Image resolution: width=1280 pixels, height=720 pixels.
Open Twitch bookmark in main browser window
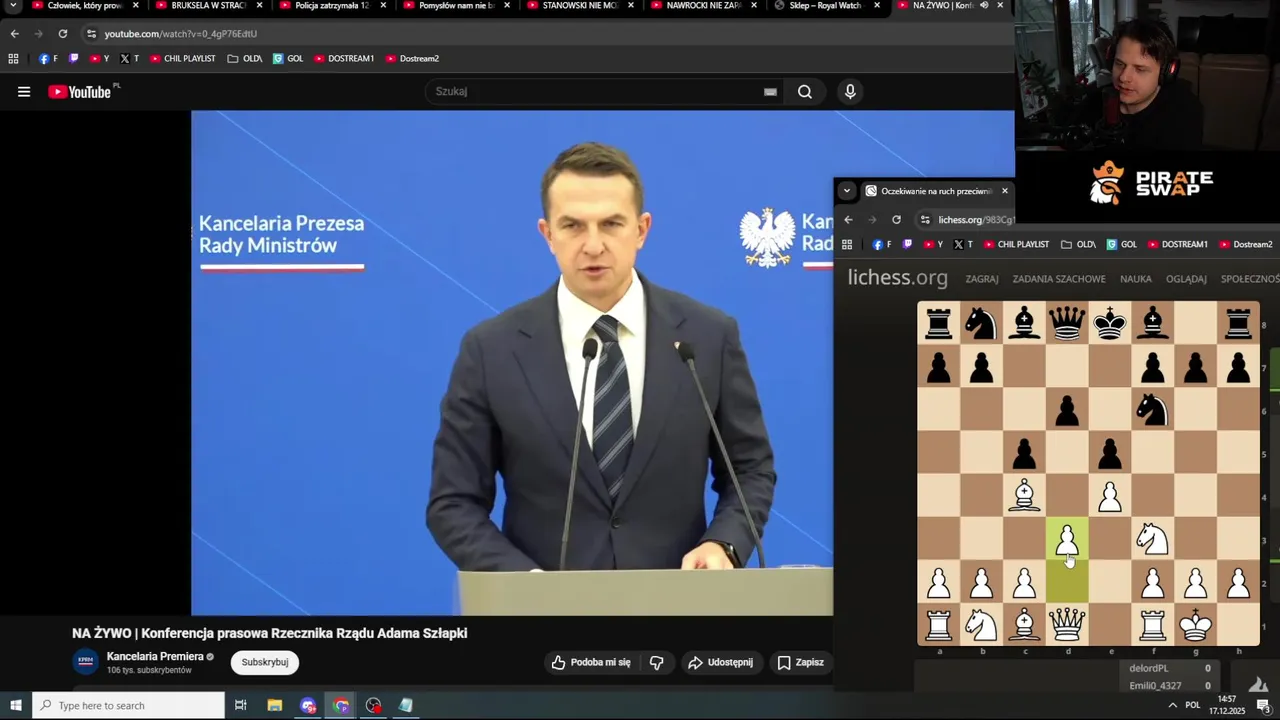pyautogui.click(x=73, y=58)
